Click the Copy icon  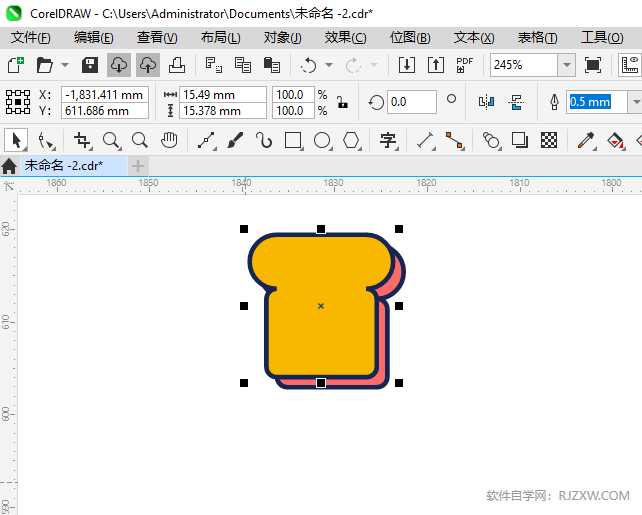[242, 65]
